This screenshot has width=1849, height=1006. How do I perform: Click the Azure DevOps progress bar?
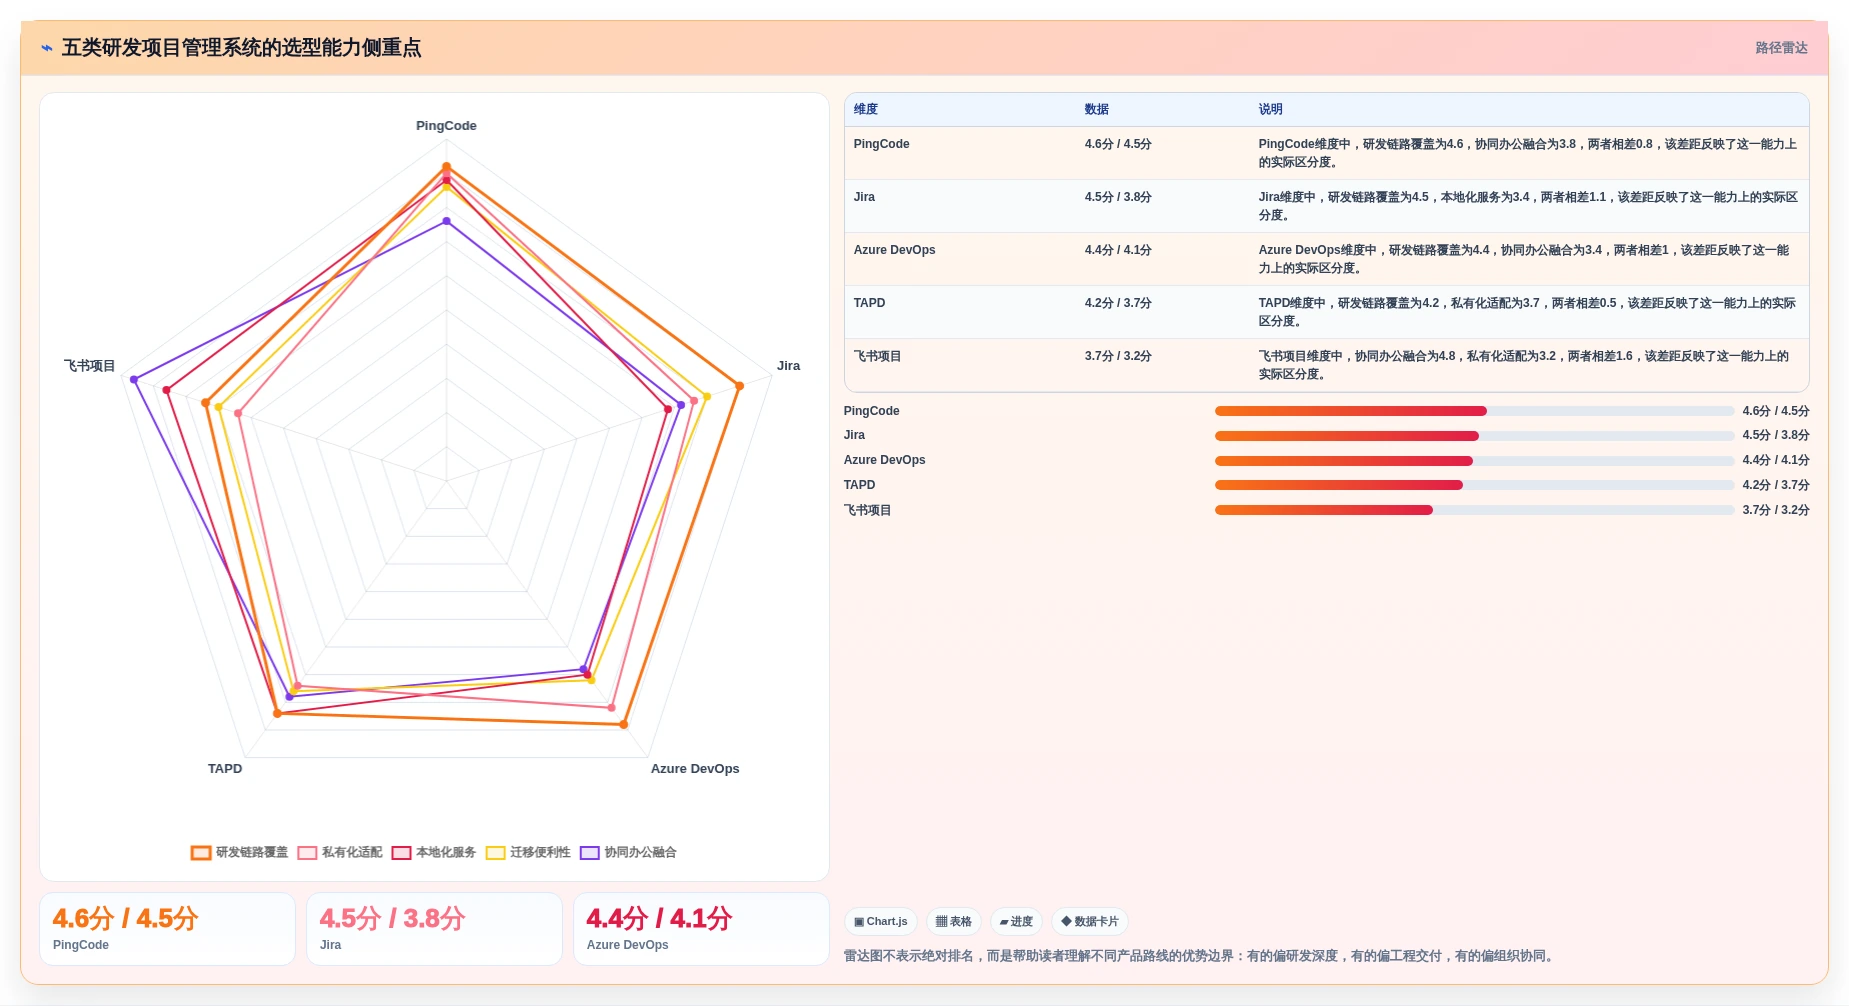click(x=1474, y=461)
